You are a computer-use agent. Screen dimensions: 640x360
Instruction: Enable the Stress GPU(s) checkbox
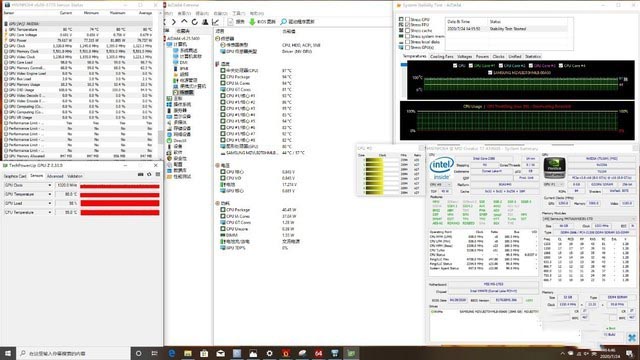[407, 48]
